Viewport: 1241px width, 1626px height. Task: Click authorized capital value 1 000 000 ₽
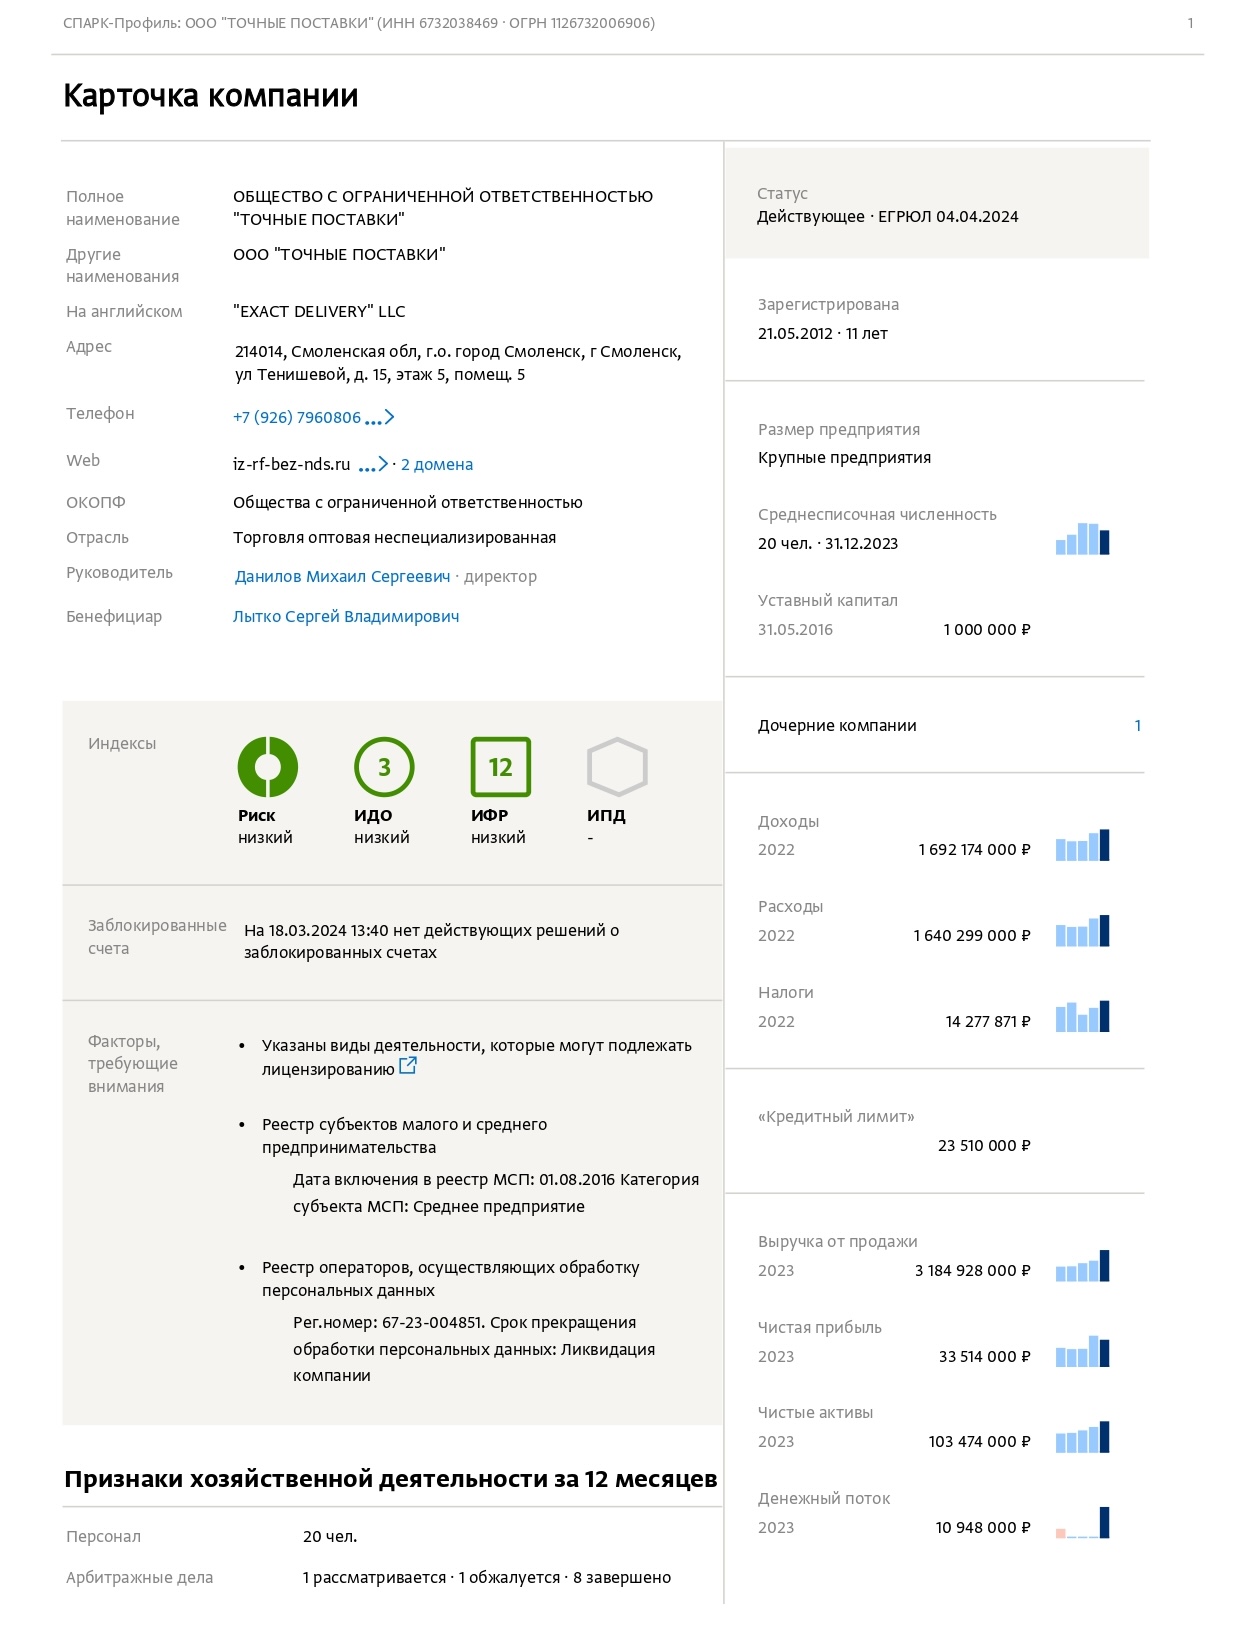pos(987,630)
